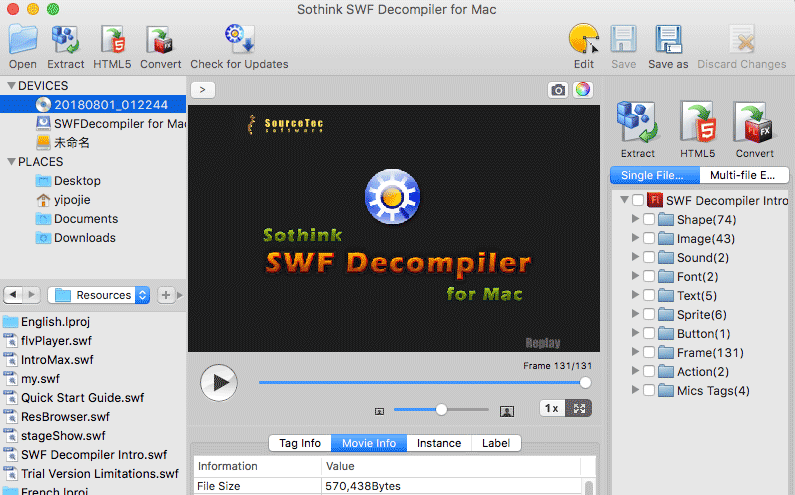
Task: Click the Save toolbar icon
Action: coord(623,40)
